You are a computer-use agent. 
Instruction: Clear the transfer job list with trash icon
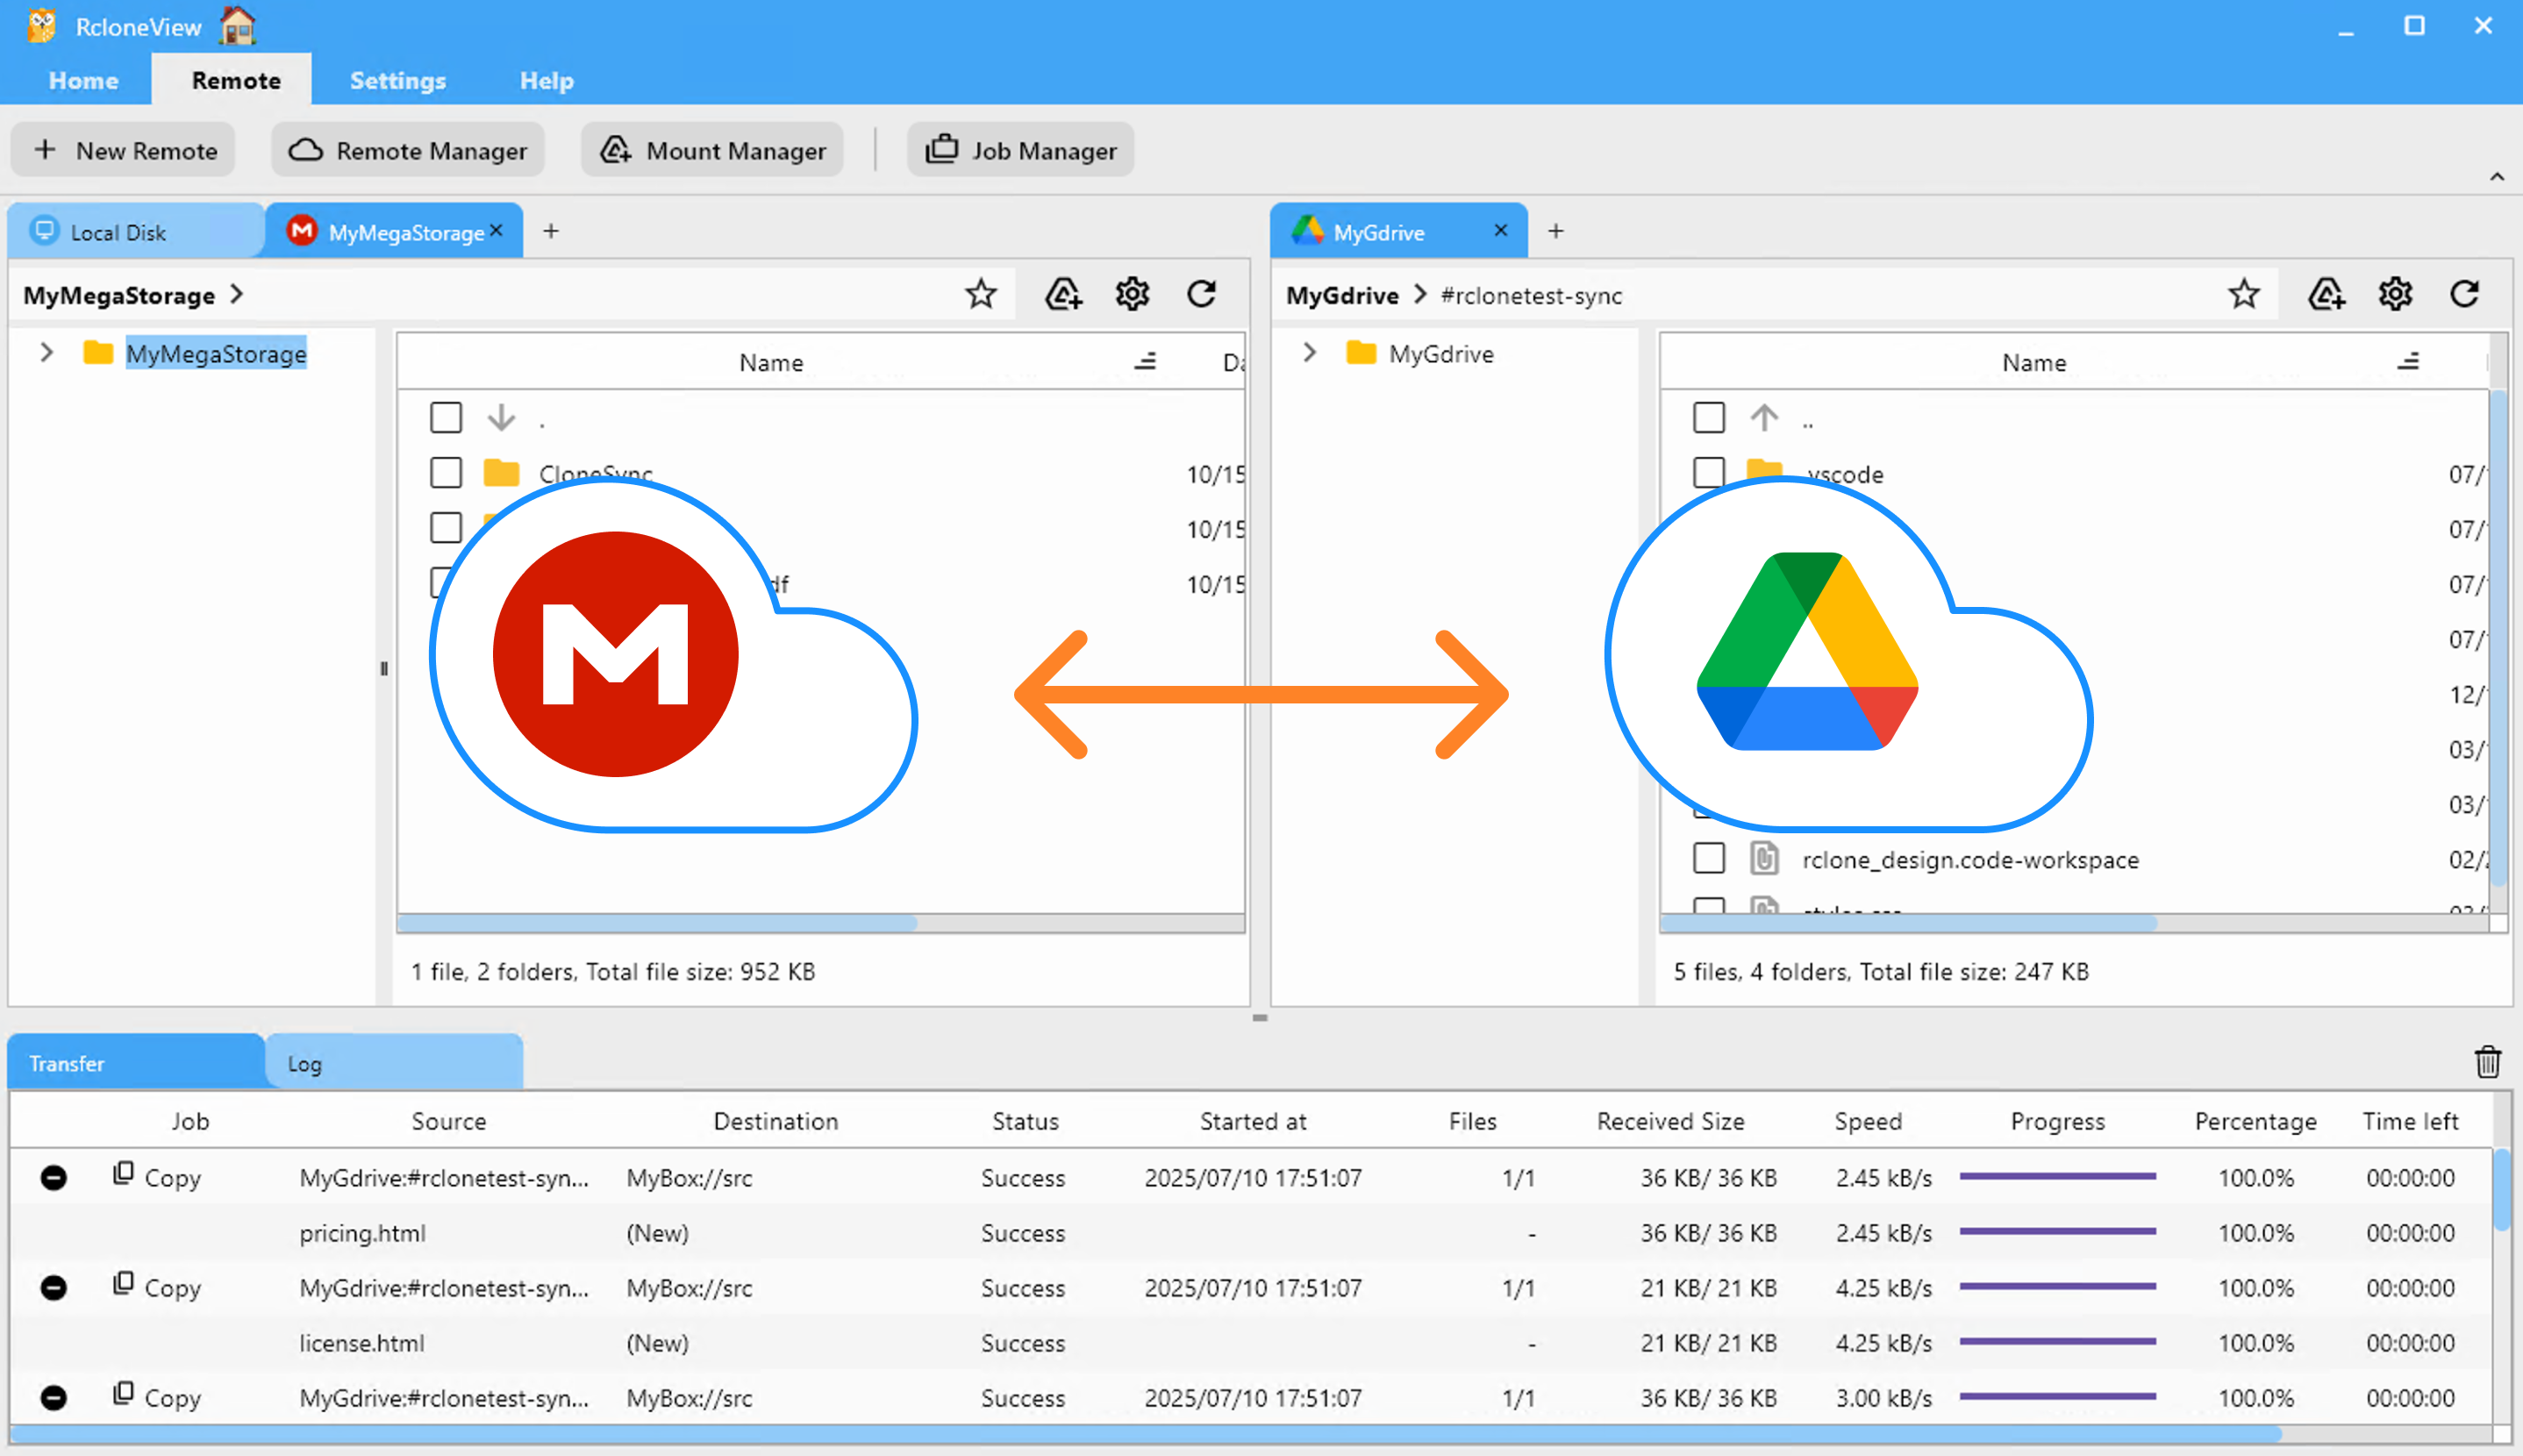[x=2488, y=1062]
